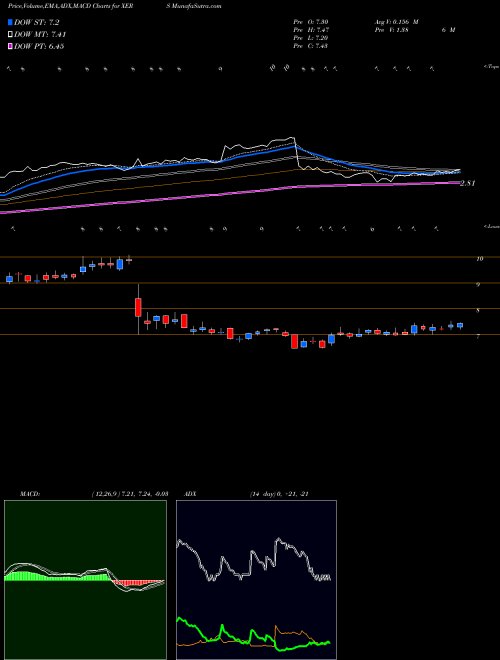Click the price axis label 7
Viewport: 500px width, 660px height.
click(x=478, y=337)
